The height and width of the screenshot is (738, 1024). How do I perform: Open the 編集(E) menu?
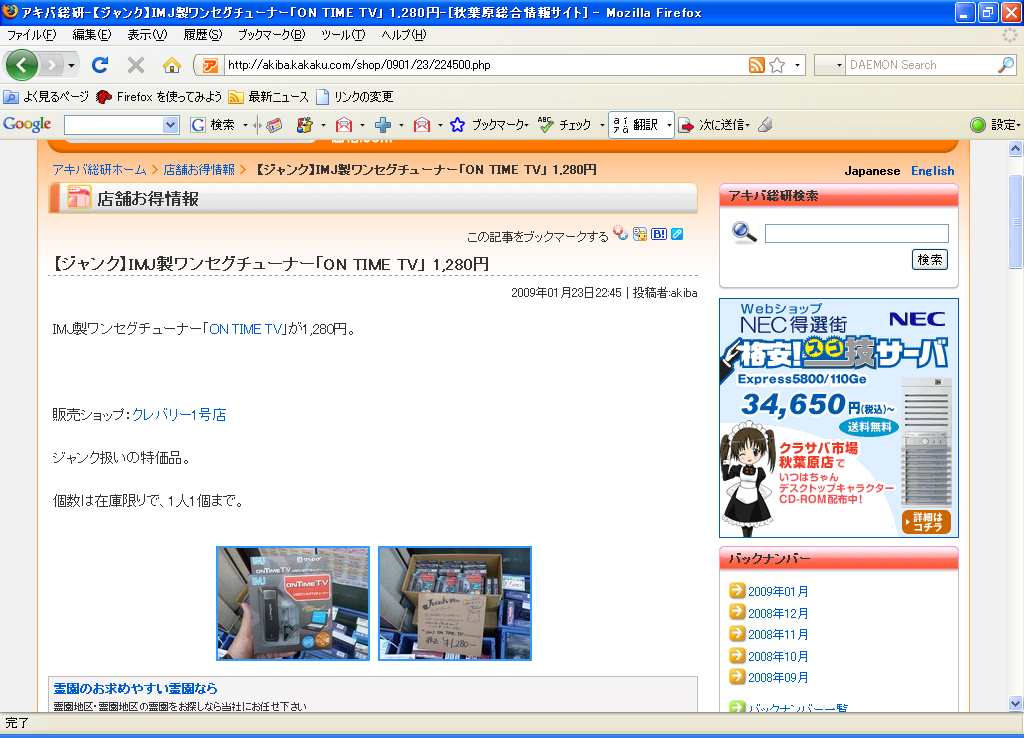point(91,35)
